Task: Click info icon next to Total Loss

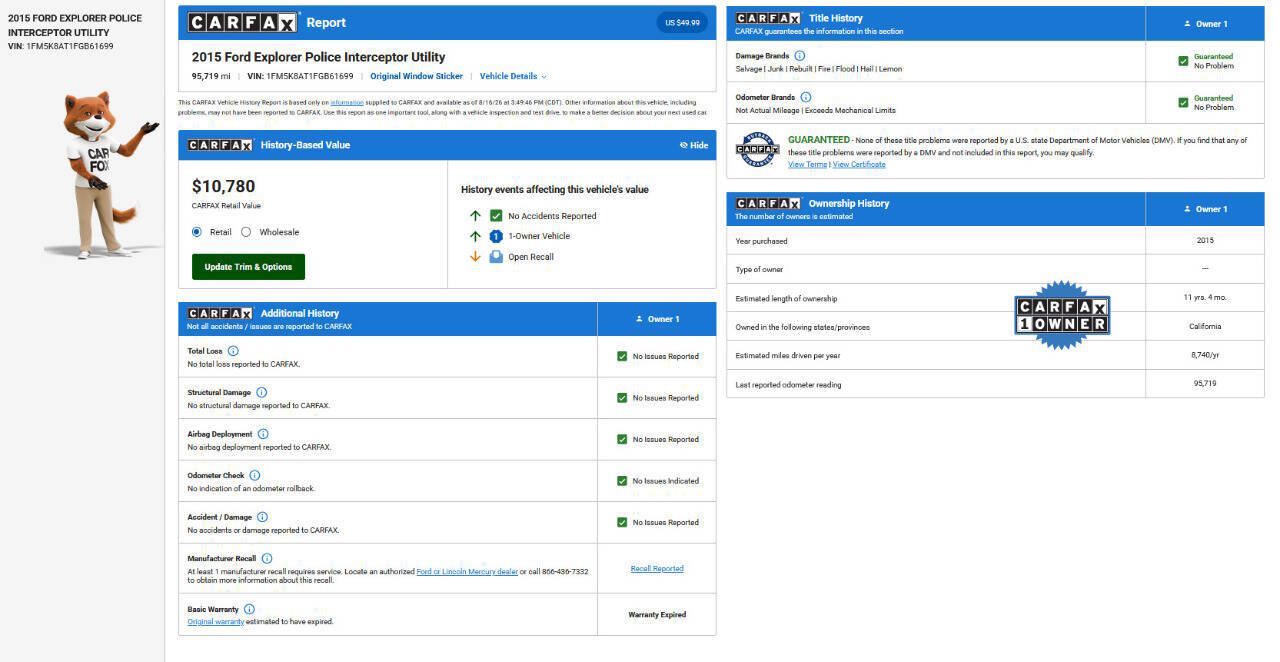Action: tap(233, 351)
